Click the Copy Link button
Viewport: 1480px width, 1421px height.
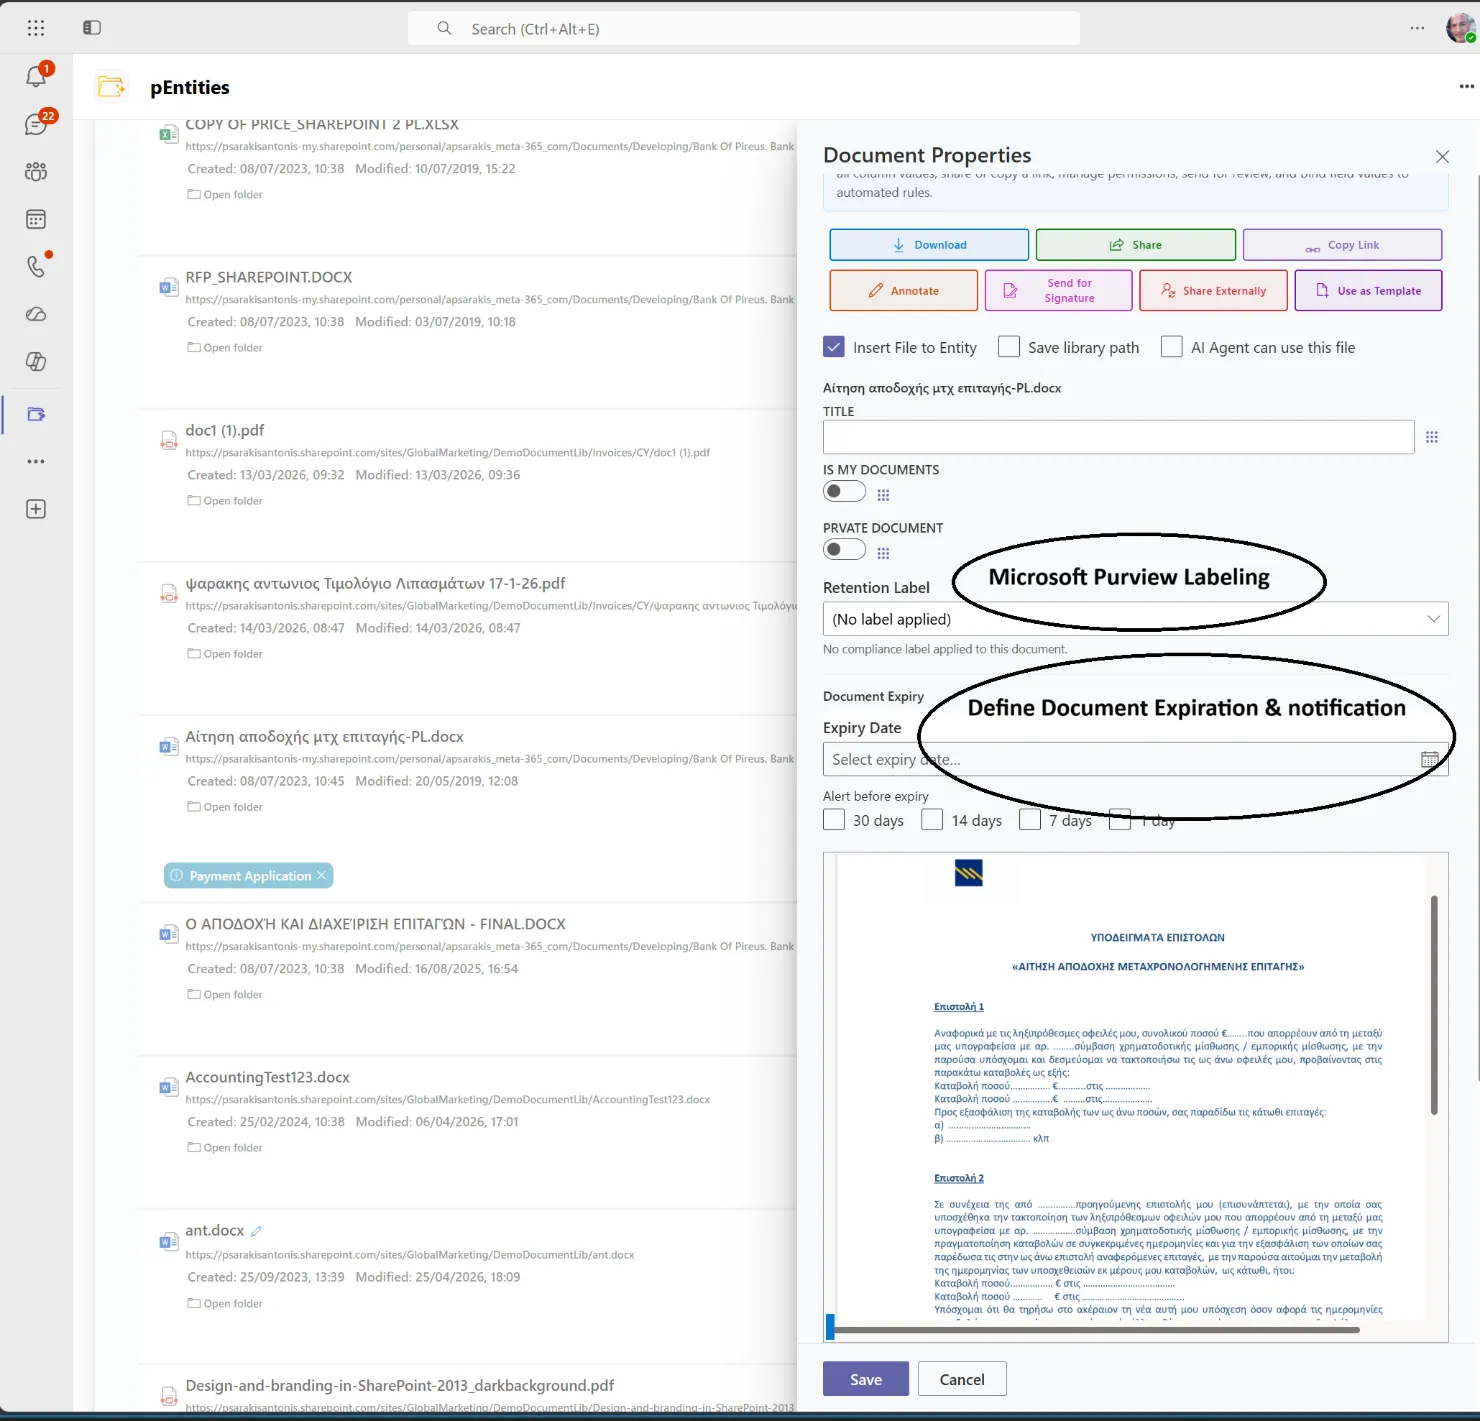coord(1342,245)
